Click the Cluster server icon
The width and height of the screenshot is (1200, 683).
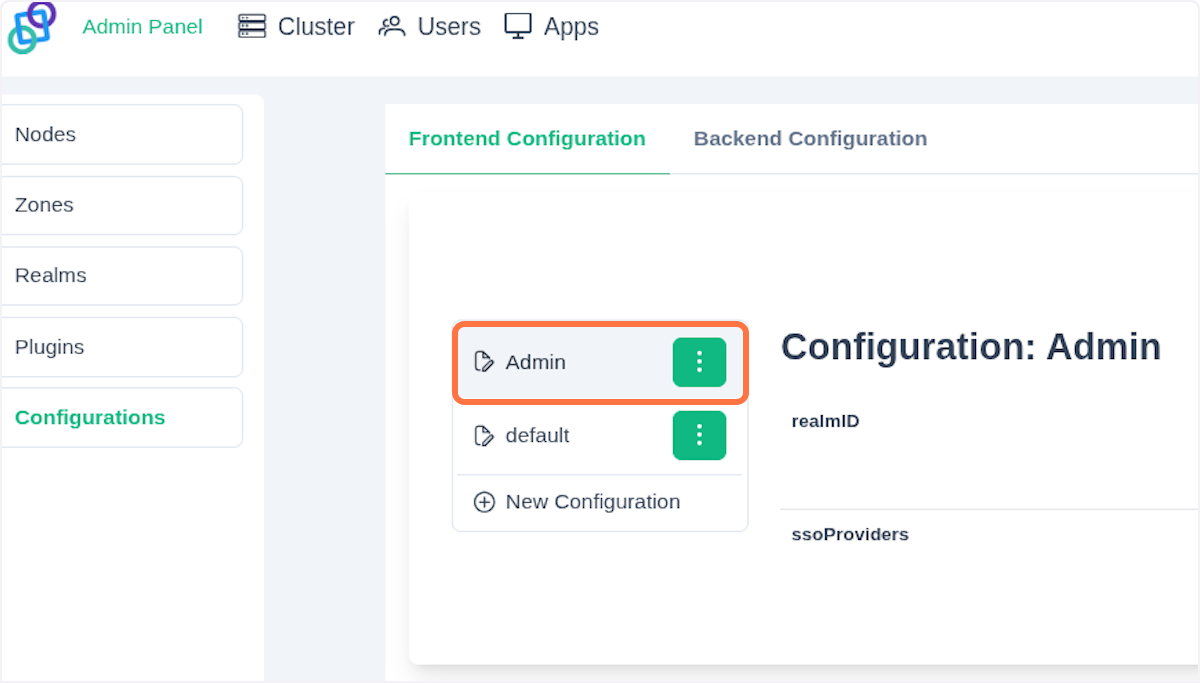pos(251,27)
